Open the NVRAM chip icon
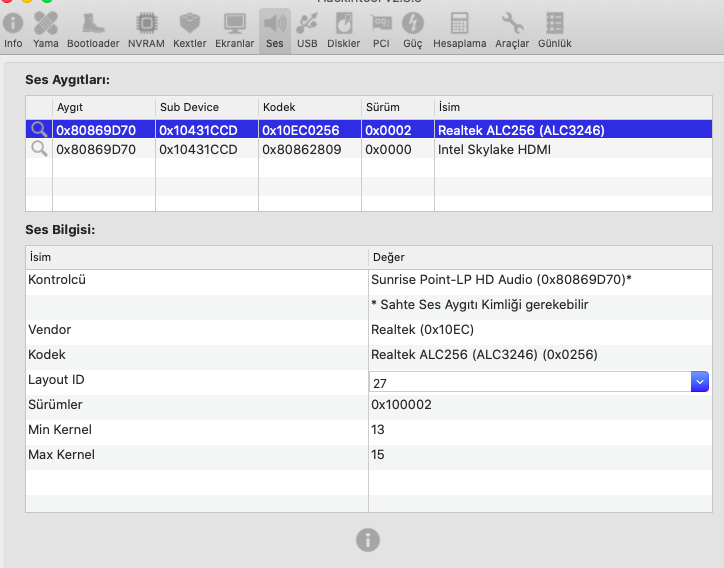Image resolution: width=724 pixels, height=568 pixels. pyautogui.click(x=146, y=28)
